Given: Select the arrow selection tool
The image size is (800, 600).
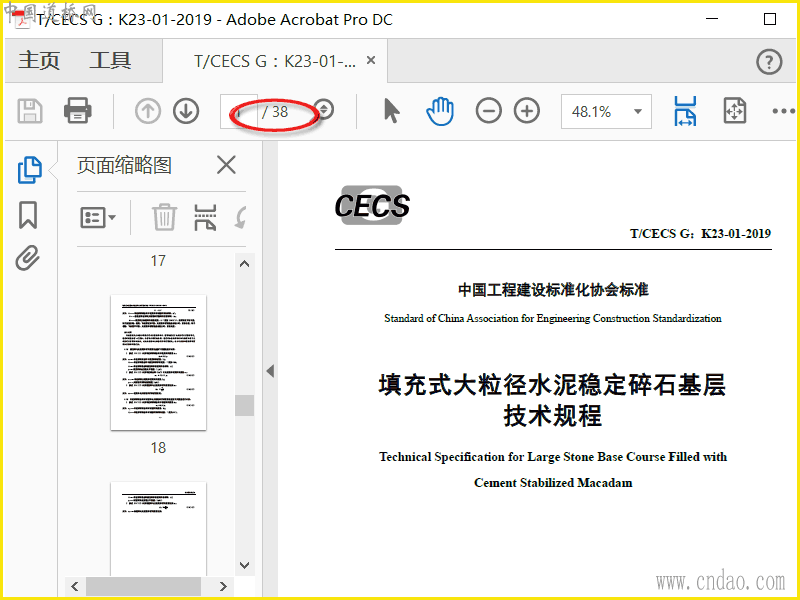Looking at the screenshot, I should (x=391, y=111).
